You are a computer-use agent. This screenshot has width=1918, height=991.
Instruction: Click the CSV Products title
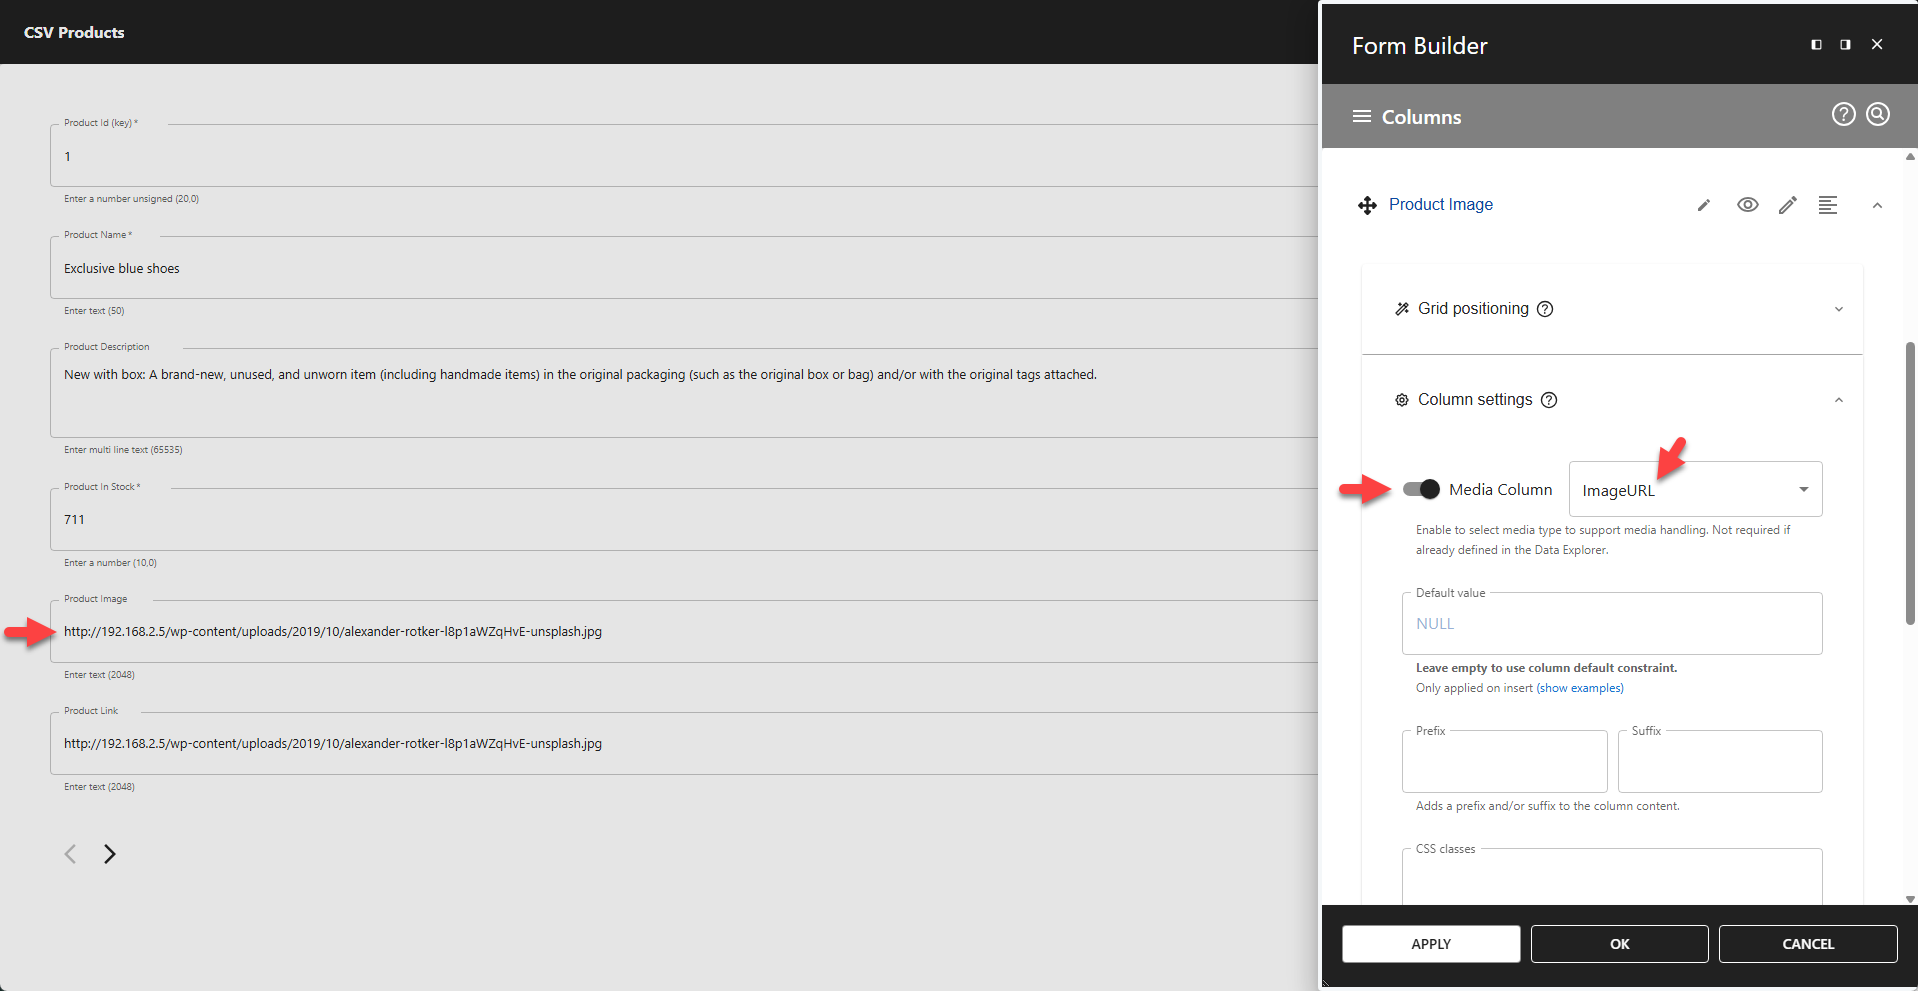coord(74,31)
